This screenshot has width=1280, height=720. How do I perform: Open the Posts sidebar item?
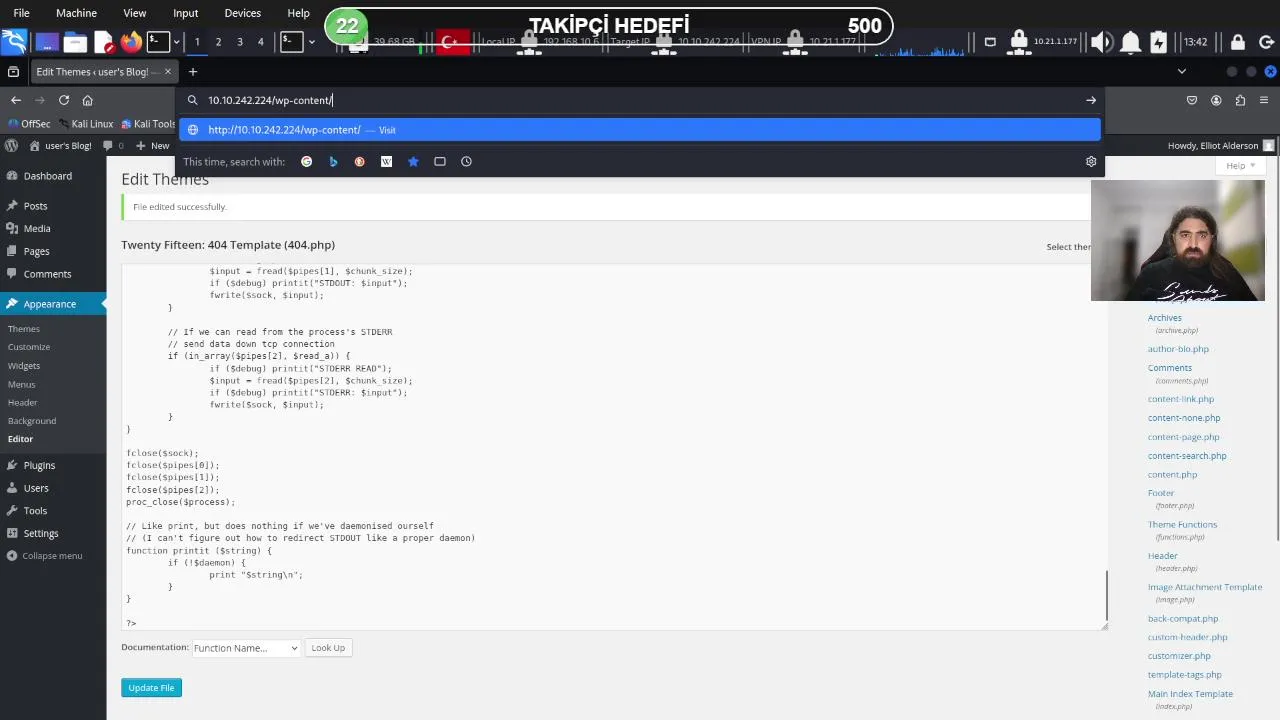click(53, 206)
